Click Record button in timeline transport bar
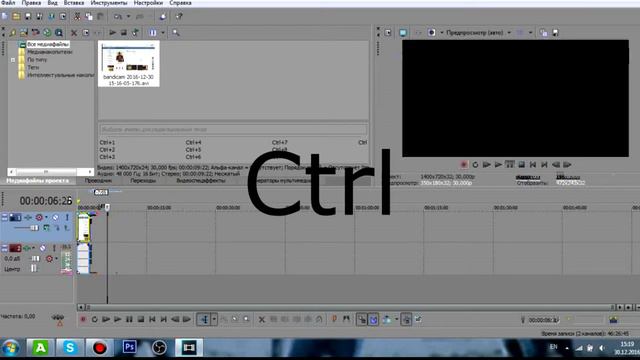This screenshot has width=640, height=360. [x=83, y=319]
